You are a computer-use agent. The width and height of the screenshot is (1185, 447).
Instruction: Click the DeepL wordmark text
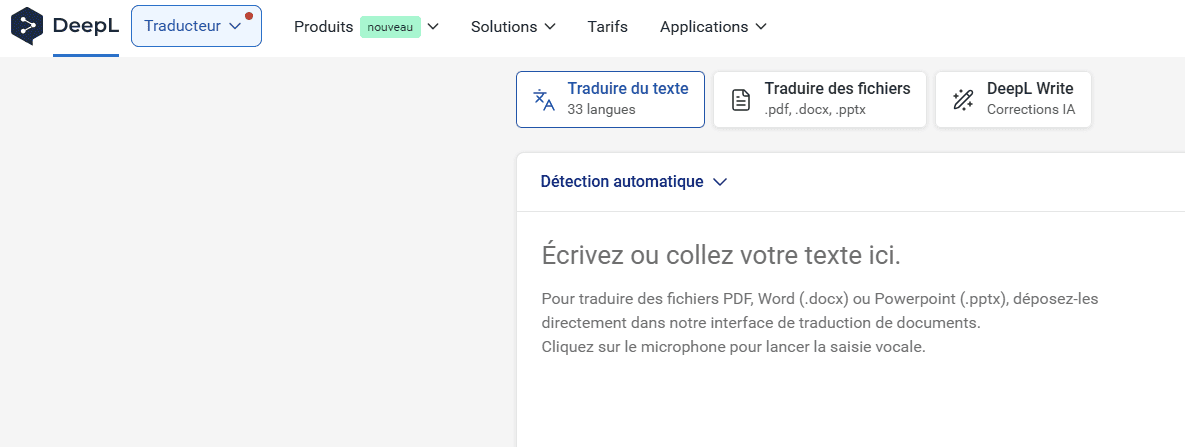85,26
